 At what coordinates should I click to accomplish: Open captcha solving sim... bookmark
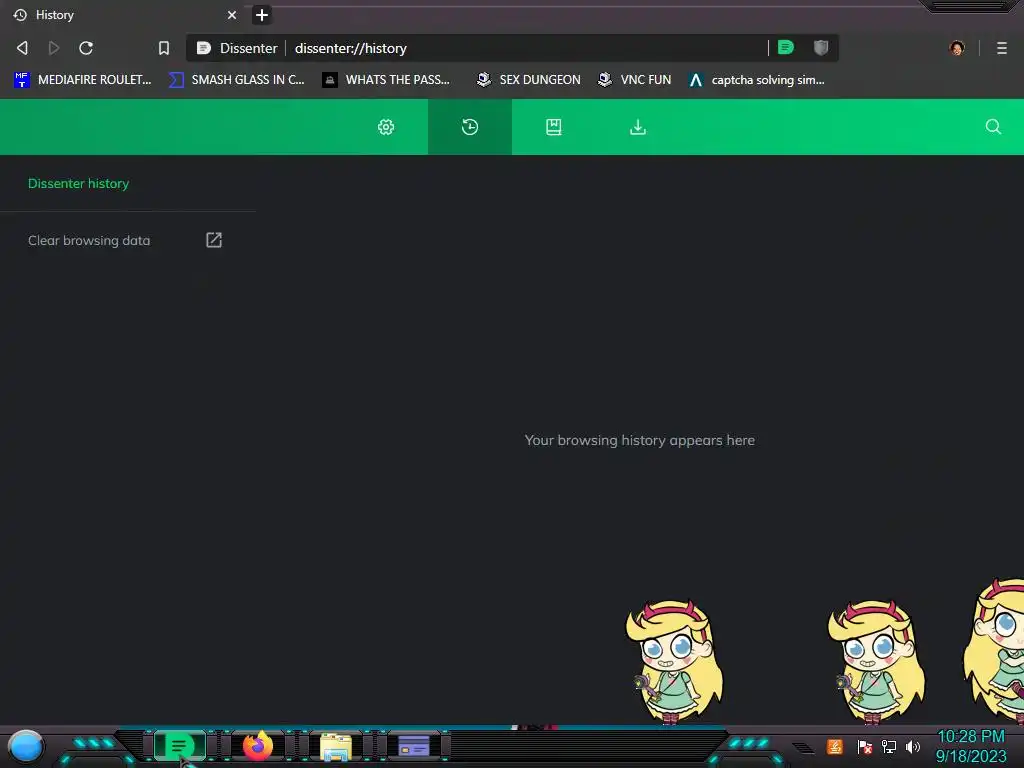pos(757,80)
